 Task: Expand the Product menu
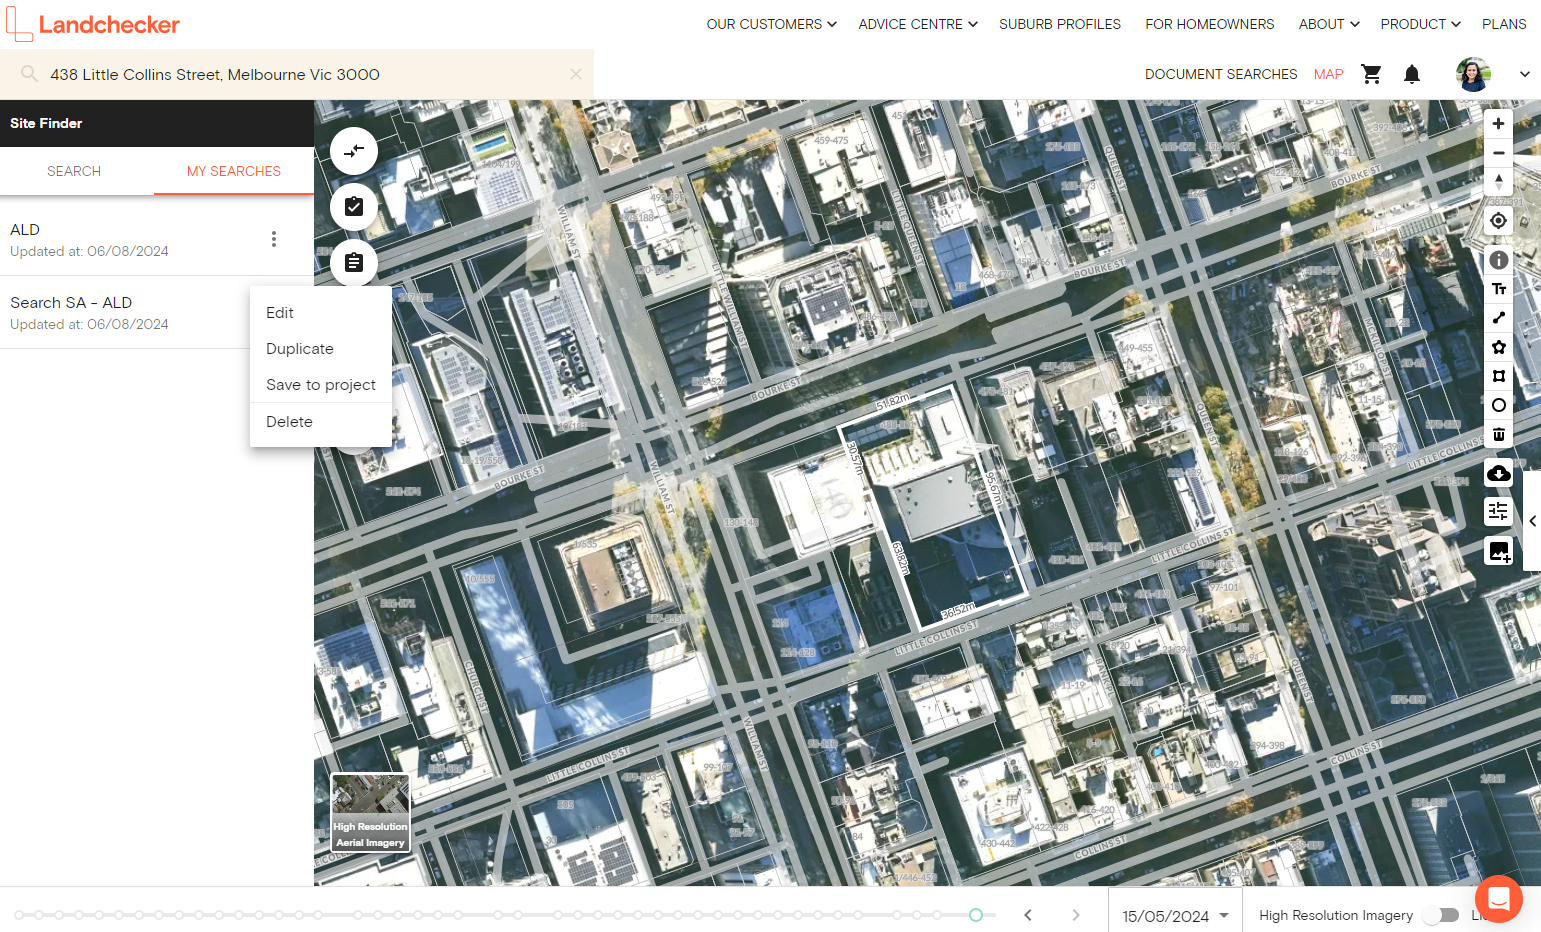[x=1421, y=24]
